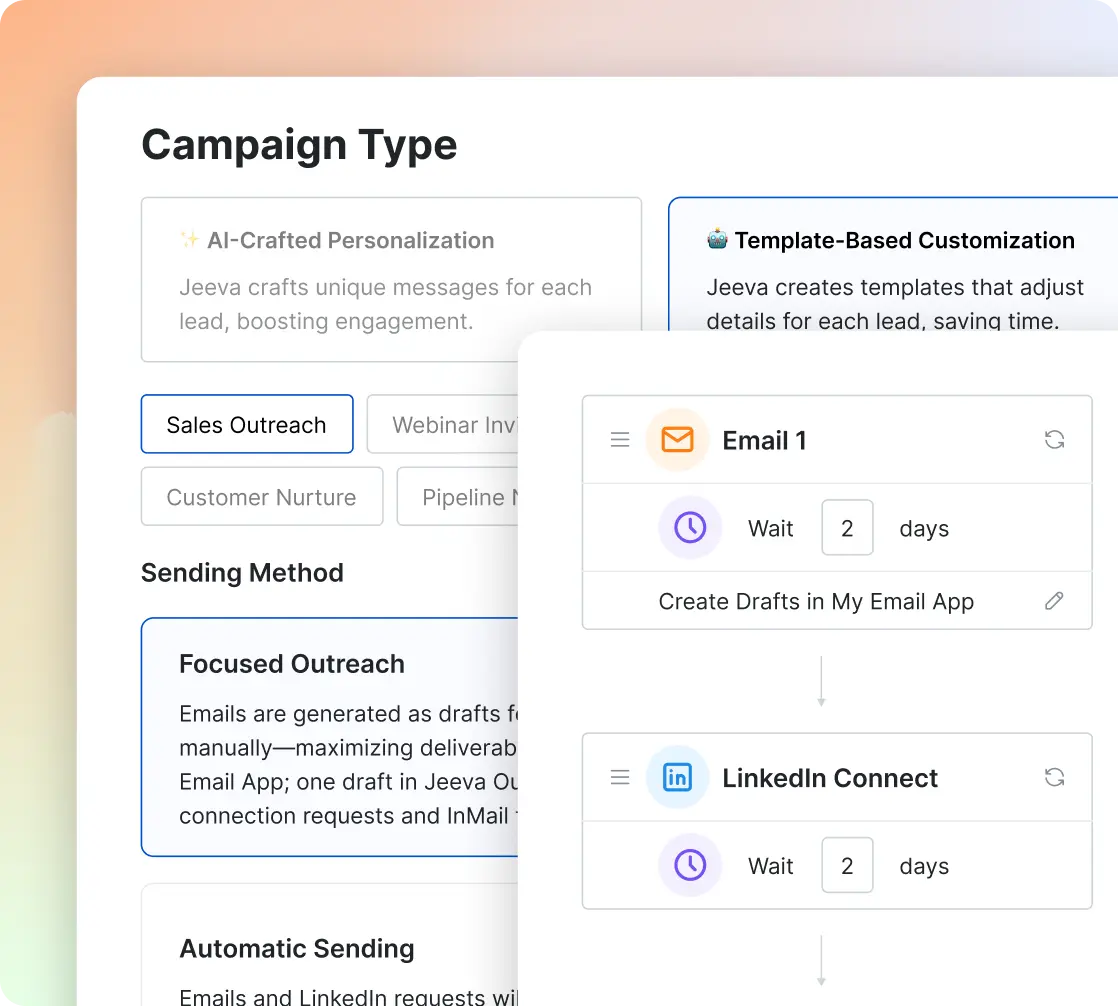Image resolution: width=1118 pixels, height=1006 pixels.
Task: Click the Wait label under Email 1
Action: tap(770, 528)
